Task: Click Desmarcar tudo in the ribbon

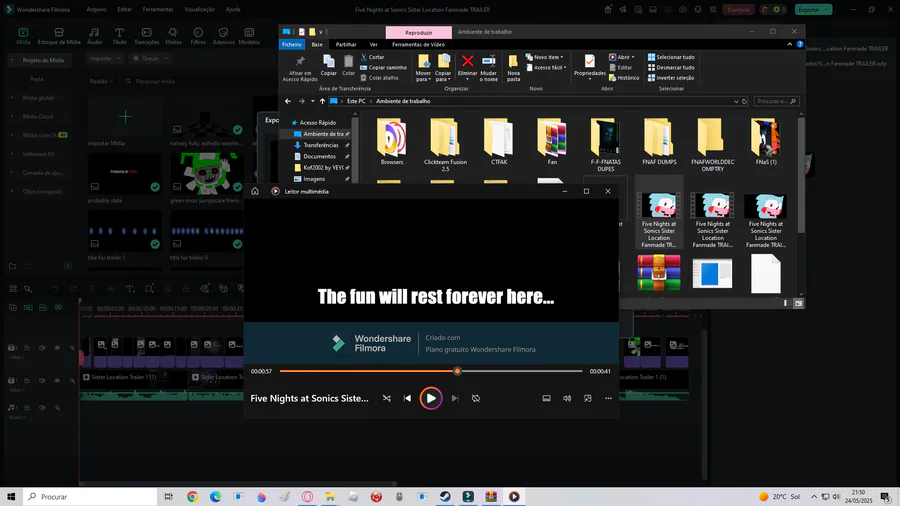Action: 671,67
